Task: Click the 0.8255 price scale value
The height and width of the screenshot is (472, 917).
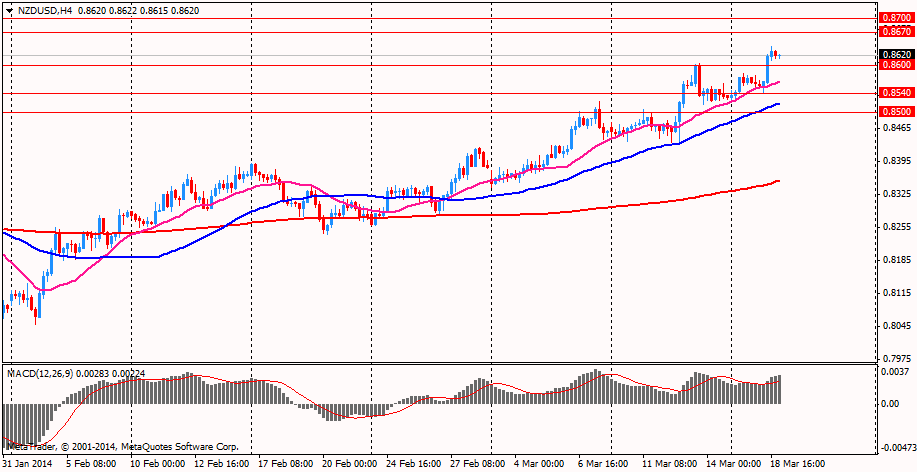Action: click(x=898, y=227)
